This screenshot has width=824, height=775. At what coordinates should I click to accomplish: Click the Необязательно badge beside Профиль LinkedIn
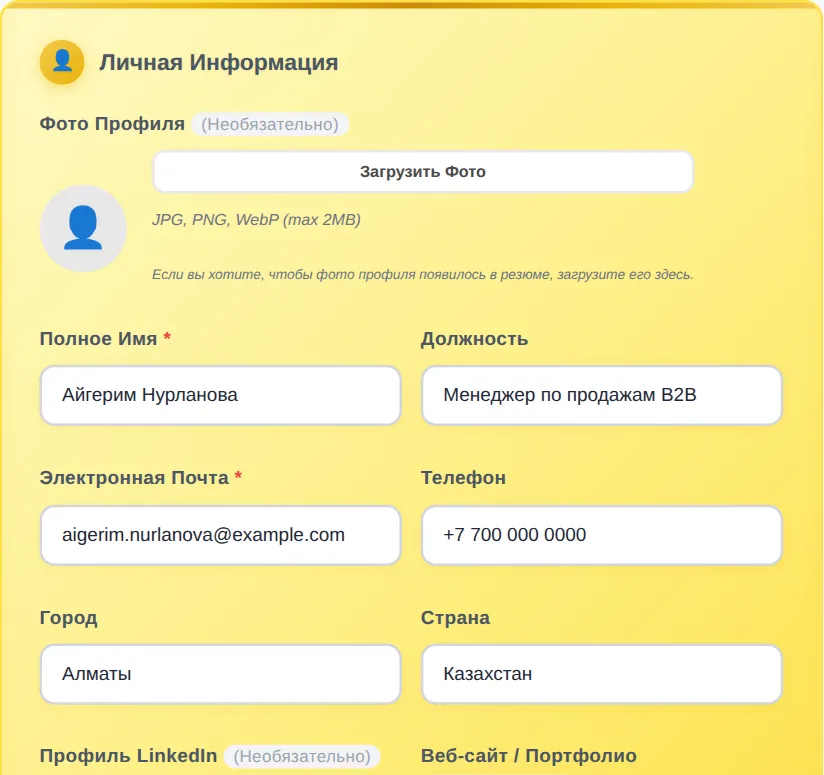pos(302,757)
